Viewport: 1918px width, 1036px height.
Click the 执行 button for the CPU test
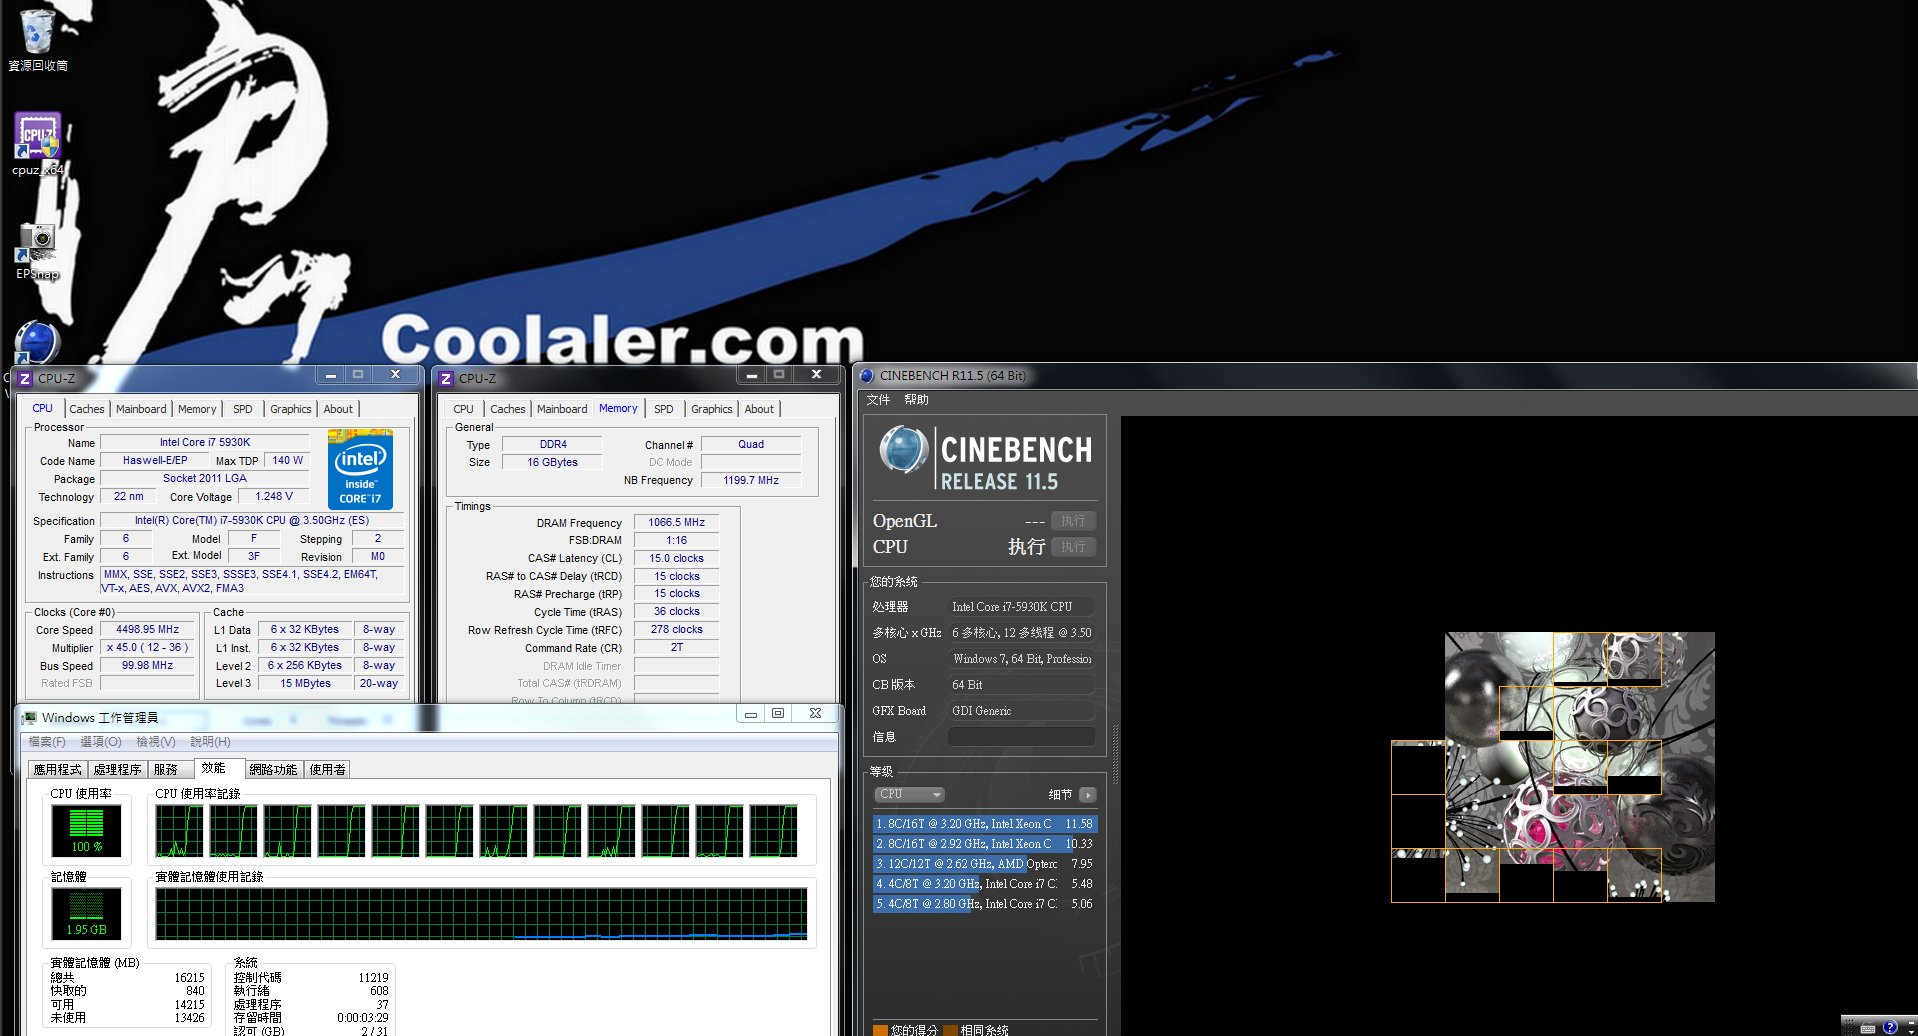pos(1073,547)
